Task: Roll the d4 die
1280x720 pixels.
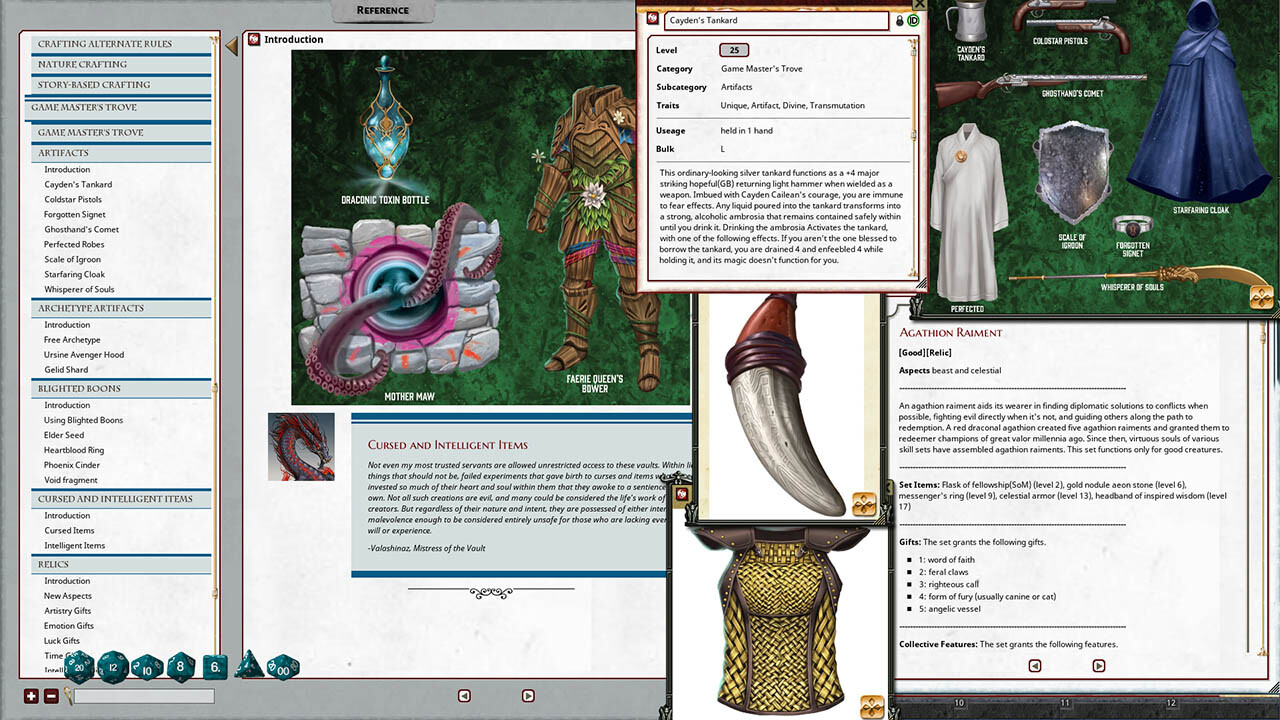Action: (248, 667)
